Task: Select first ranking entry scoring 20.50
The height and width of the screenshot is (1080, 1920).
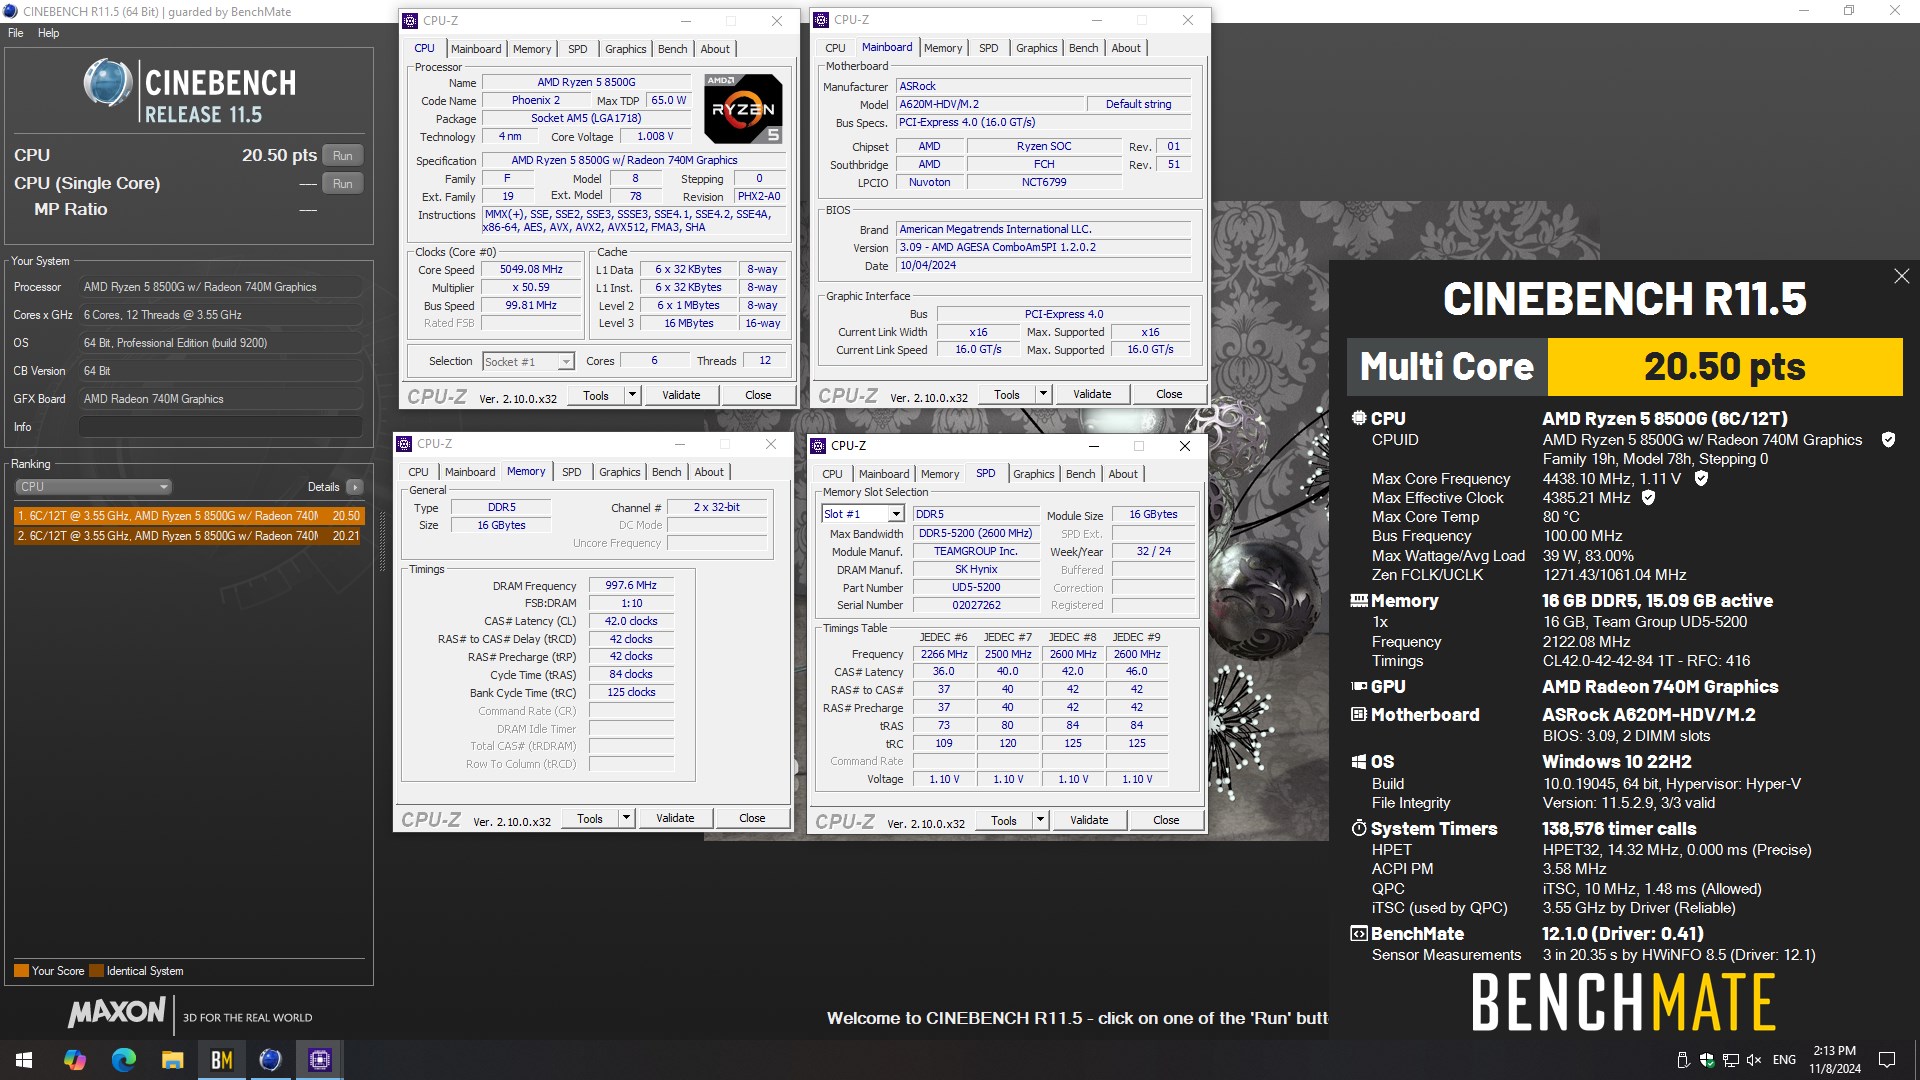Action: (189, 516)
